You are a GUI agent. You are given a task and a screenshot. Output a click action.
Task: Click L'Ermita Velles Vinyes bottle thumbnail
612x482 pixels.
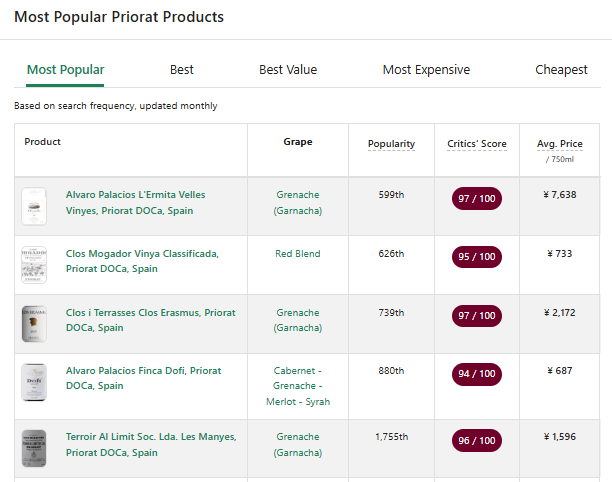(x=34, y=206)
